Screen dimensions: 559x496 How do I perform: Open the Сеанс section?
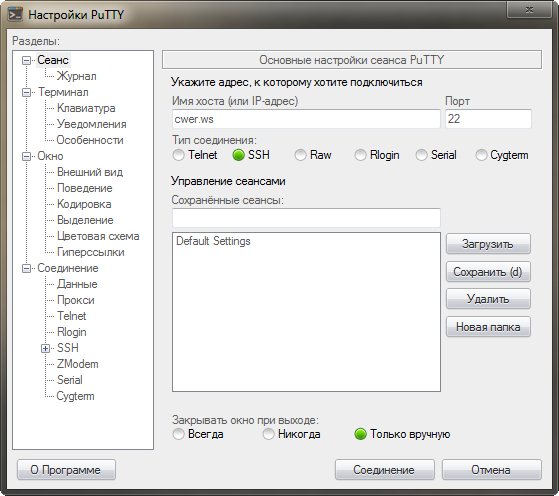coord(53,60)
